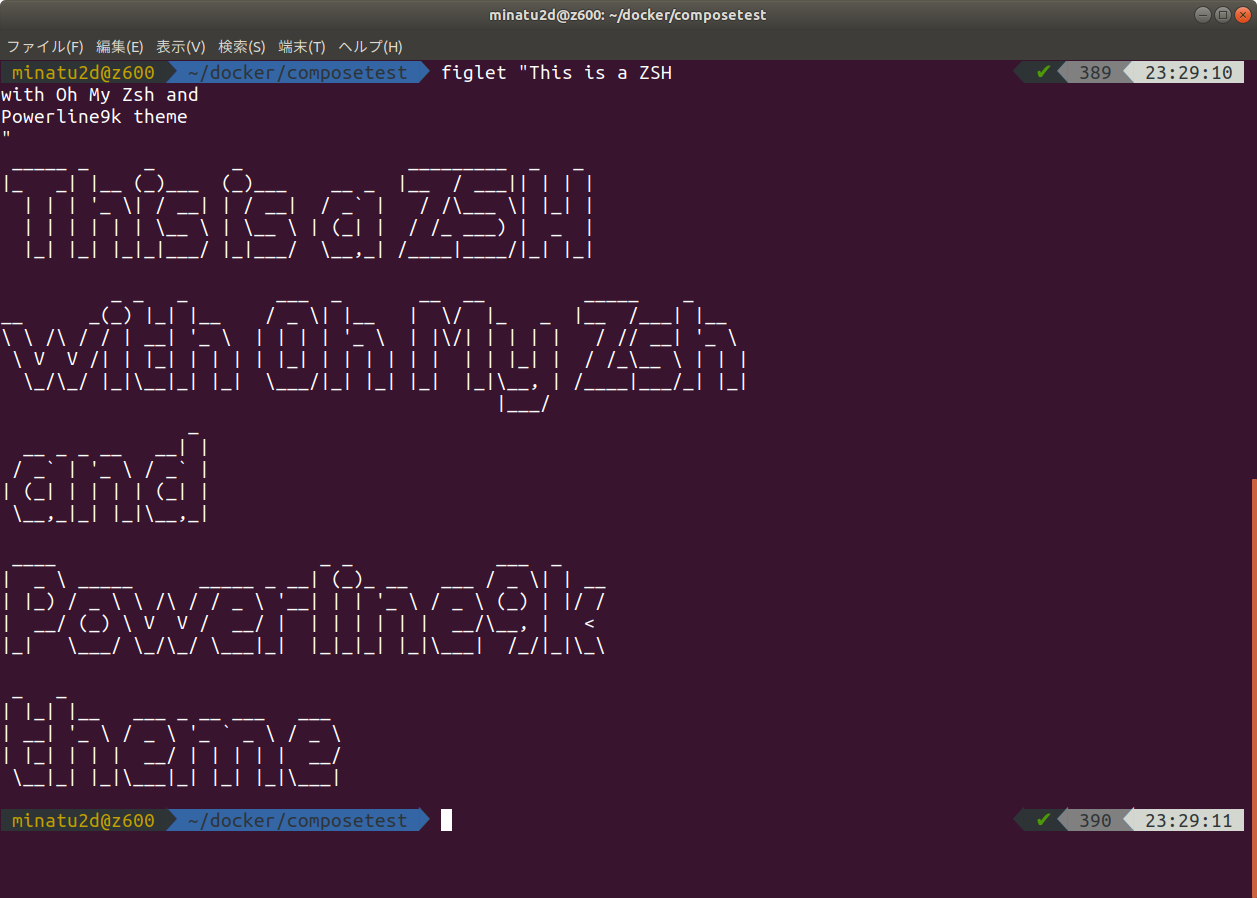Viewport: 1257px width, 898px height.
Task: Click the block cursor at the bottom prompt
Action: click(446, 820)
